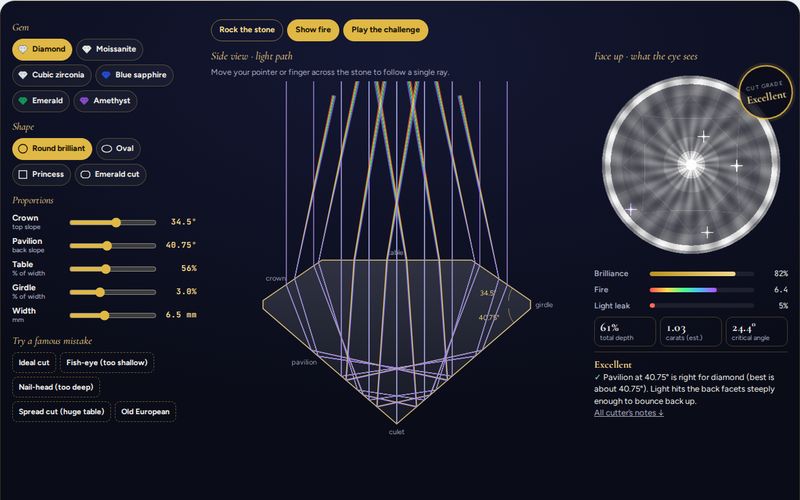Set the Table percent slider
This screenshot has width=800, height=500.
[x=113, y=269]
